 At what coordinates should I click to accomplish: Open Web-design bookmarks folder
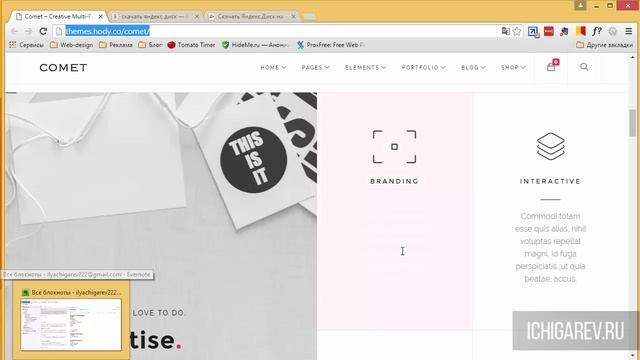point(71,45)
